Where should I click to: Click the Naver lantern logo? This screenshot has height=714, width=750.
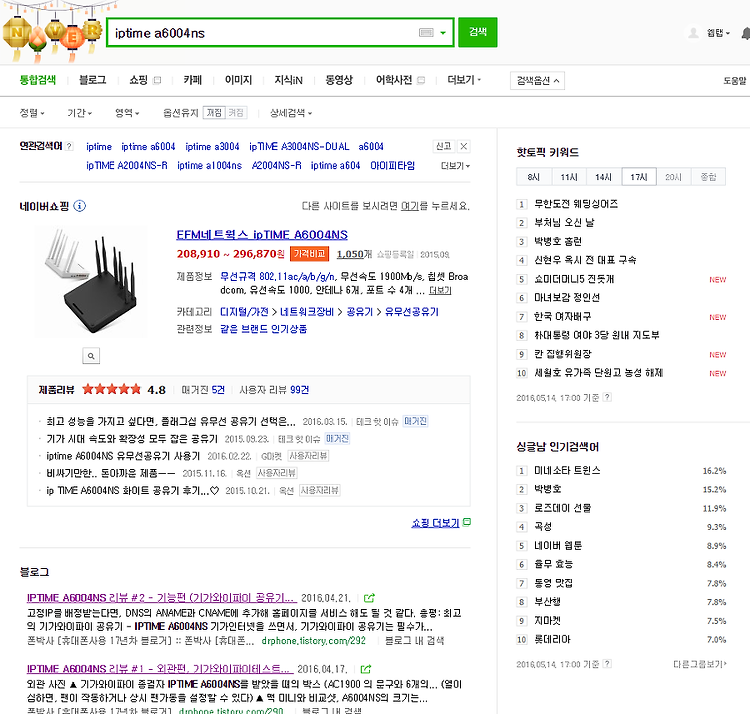coord(53,33)
